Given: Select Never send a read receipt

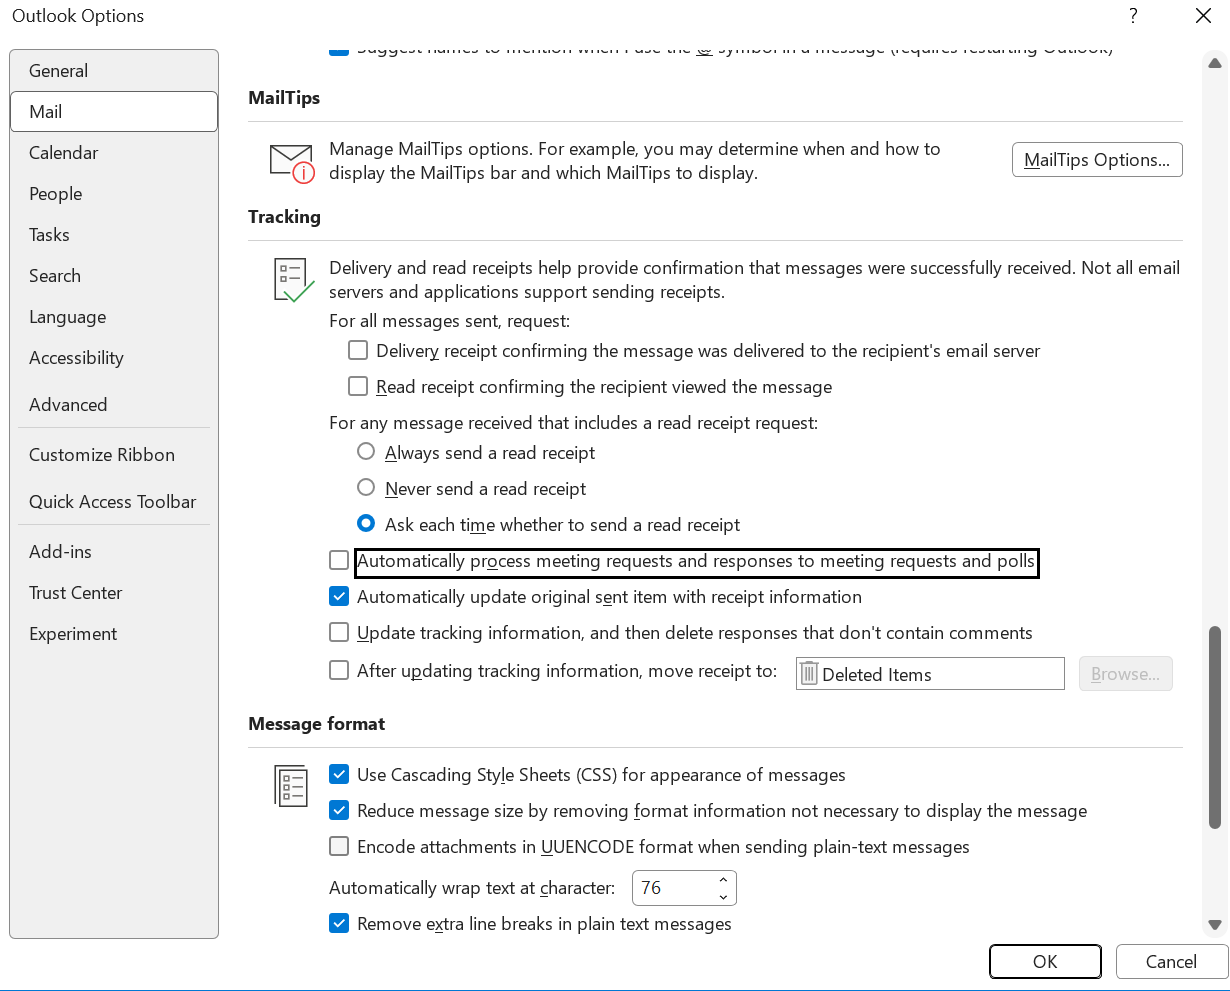Looking at the screenshot, I should click(366, 488).
